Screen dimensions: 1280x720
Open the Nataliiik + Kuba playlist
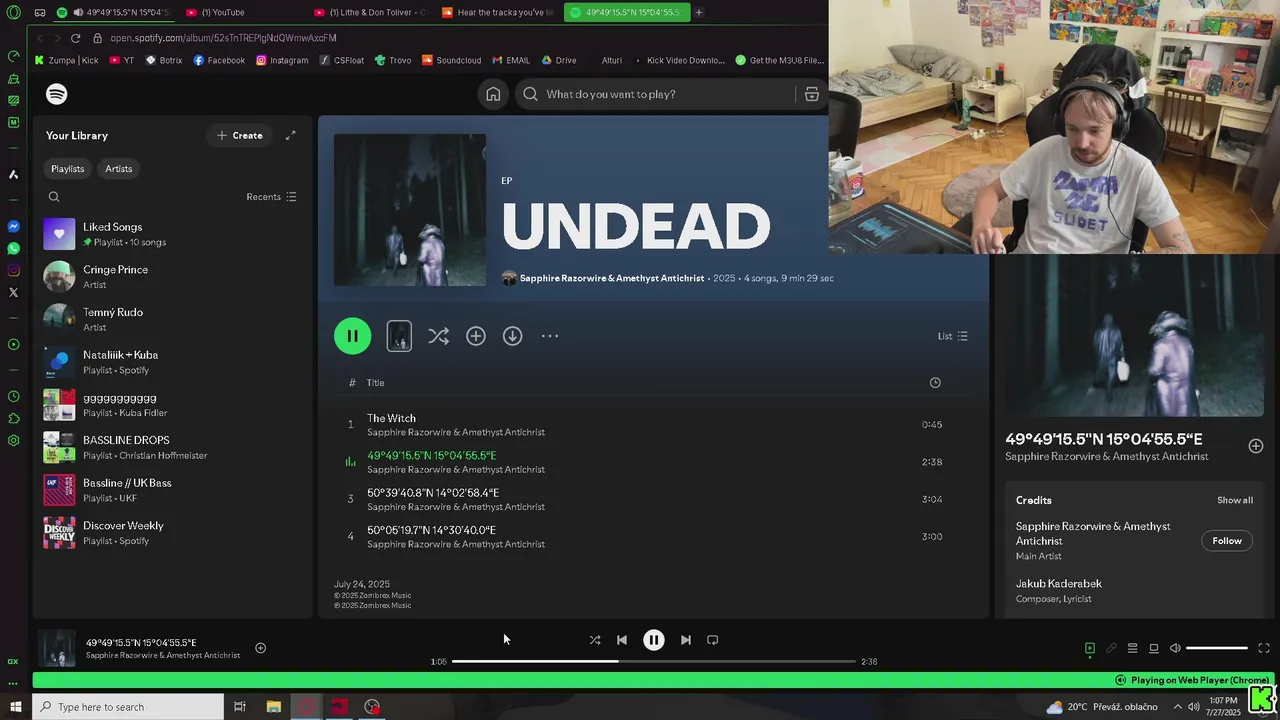tap(172, 362)
